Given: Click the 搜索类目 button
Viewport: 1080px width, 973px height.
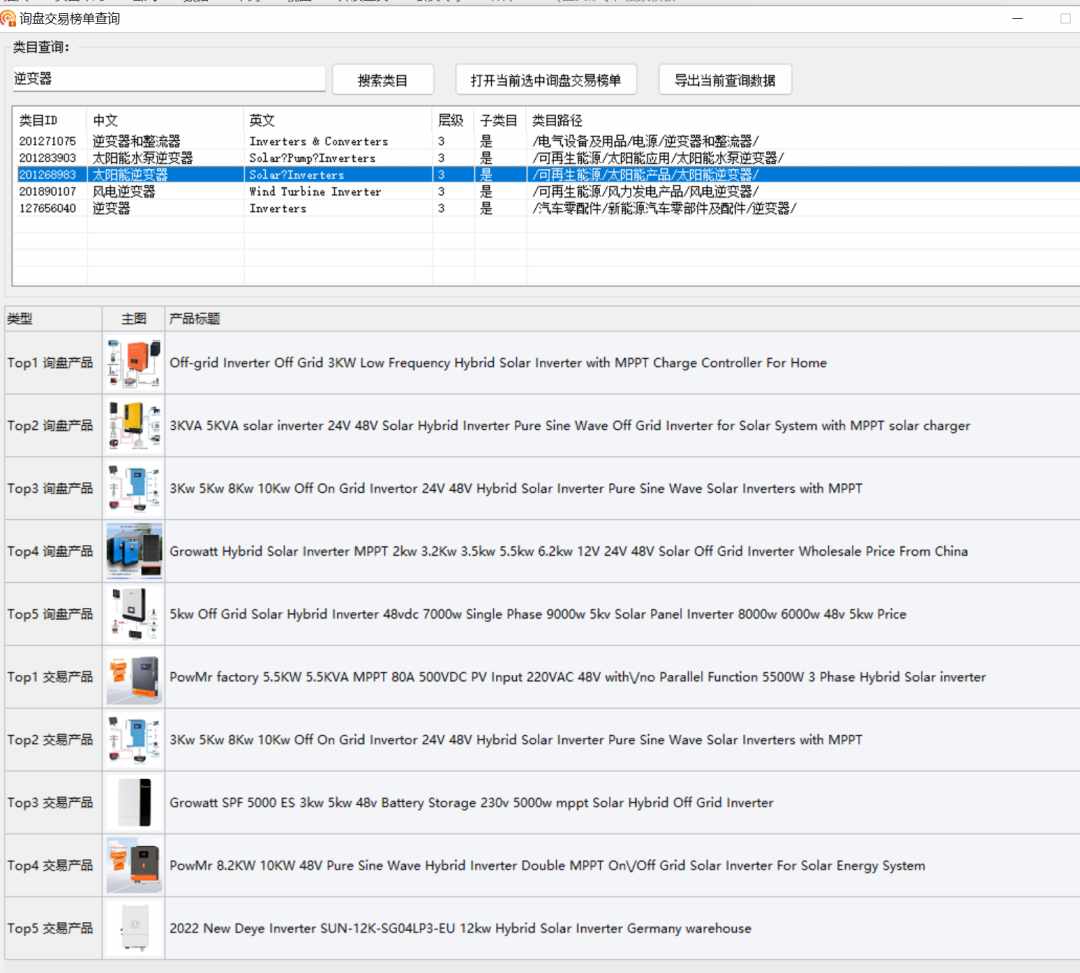Looking at the screenshot, I should coord(383,80).
